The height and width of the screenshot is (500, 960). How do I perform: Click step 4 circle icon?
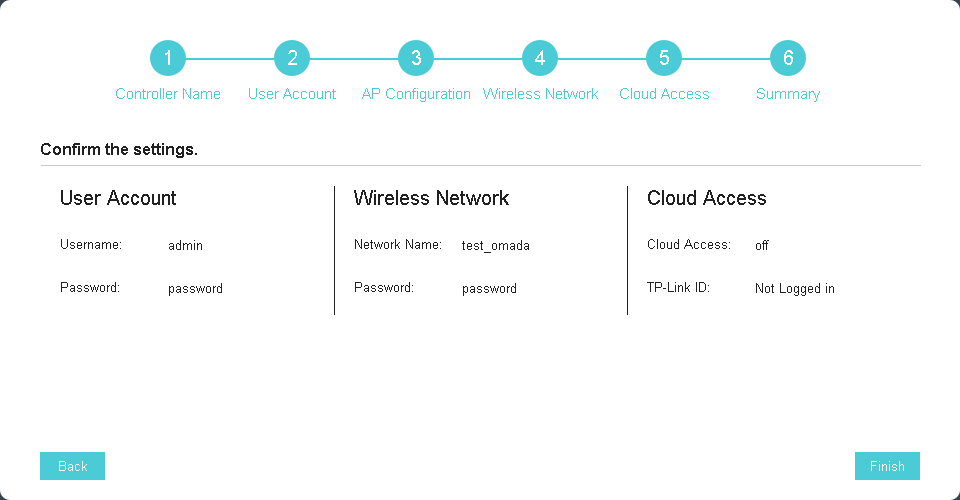point(540,58)
